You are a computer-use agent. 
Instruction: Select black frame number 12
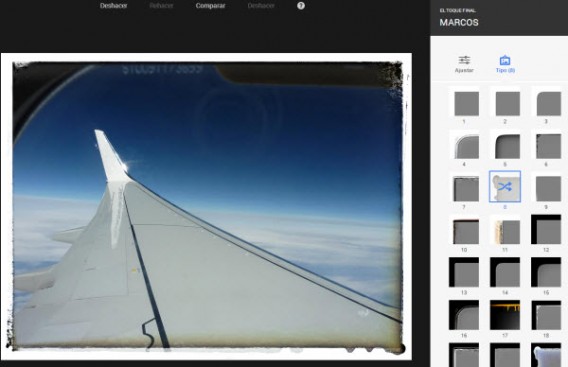[x=546, y=229]
